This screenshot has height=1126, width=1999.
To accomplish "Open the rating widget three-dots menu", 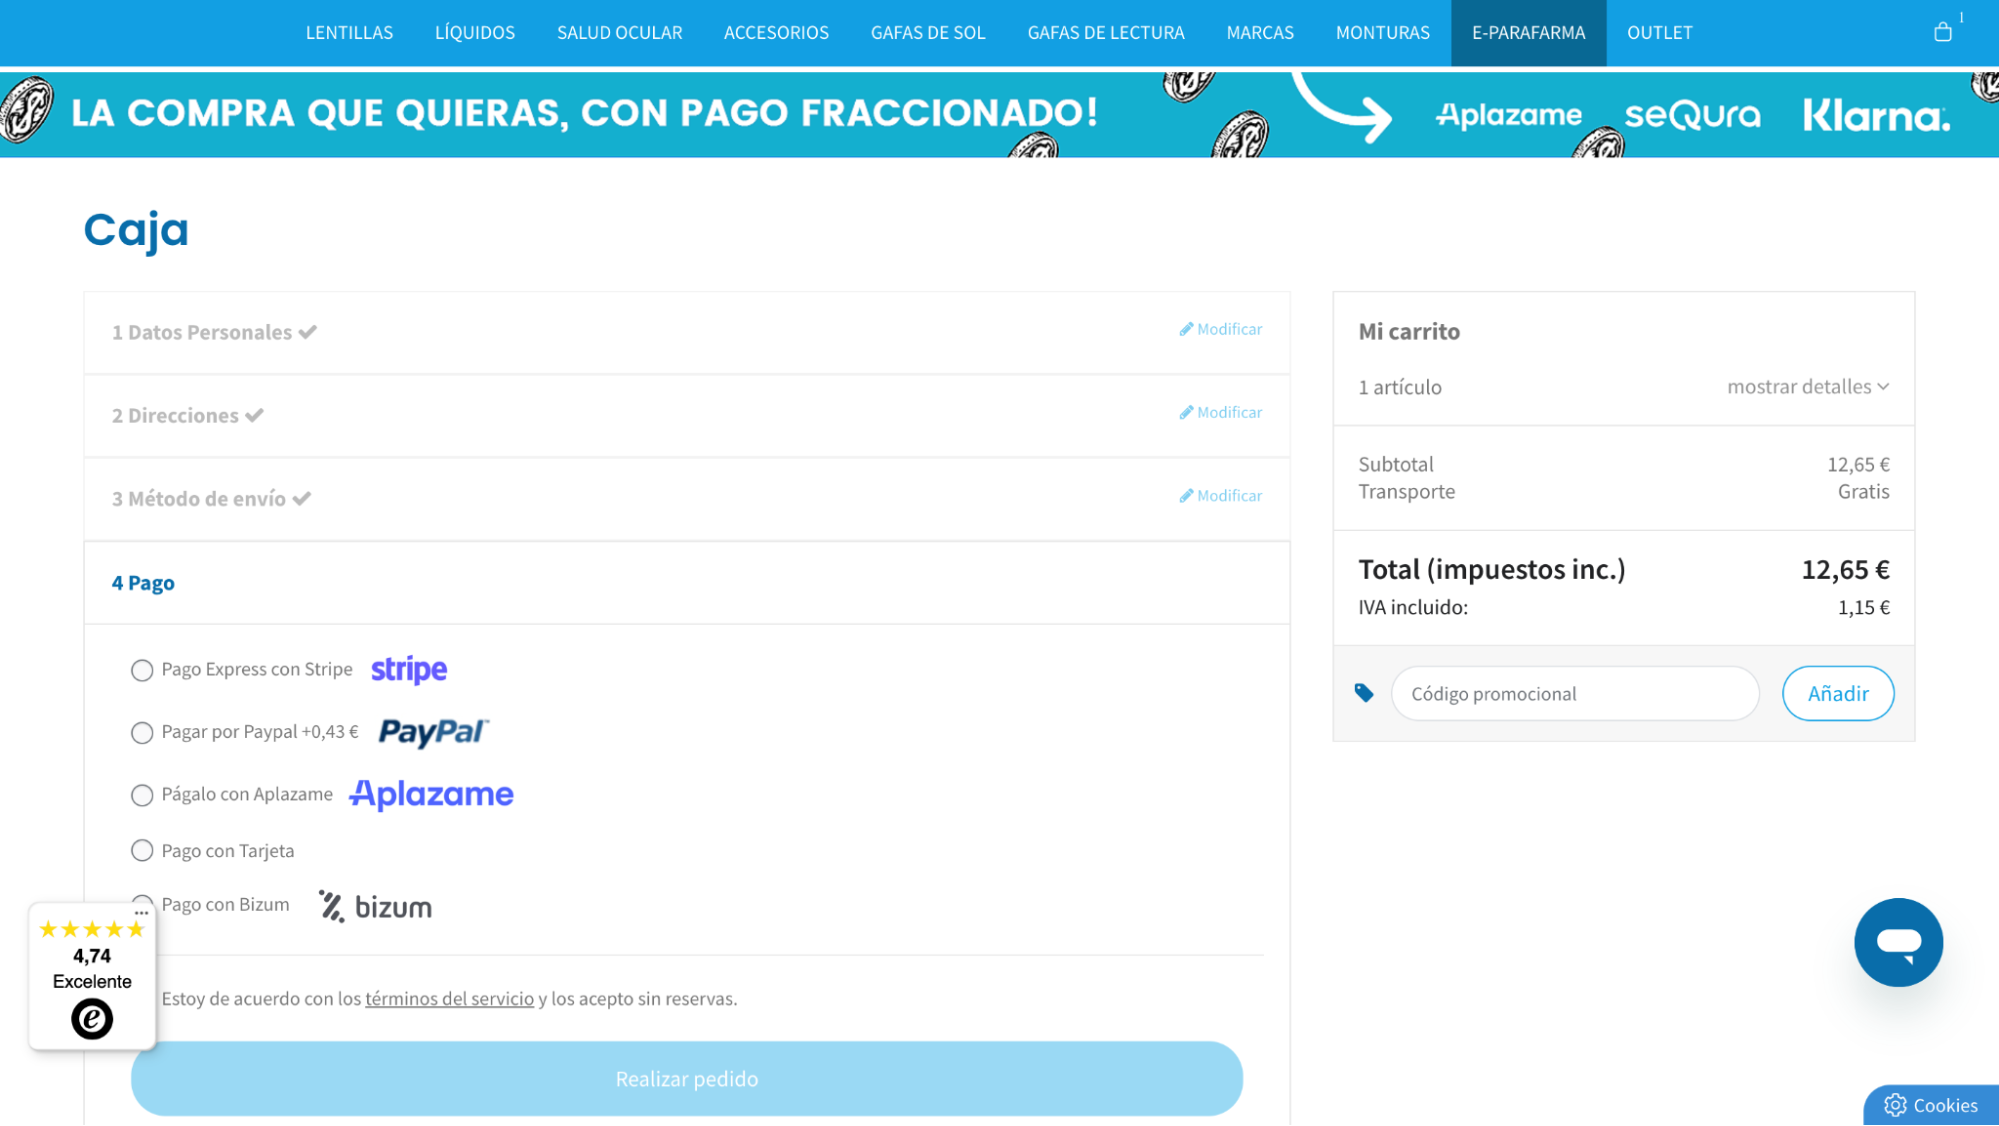I will [142, 912].
